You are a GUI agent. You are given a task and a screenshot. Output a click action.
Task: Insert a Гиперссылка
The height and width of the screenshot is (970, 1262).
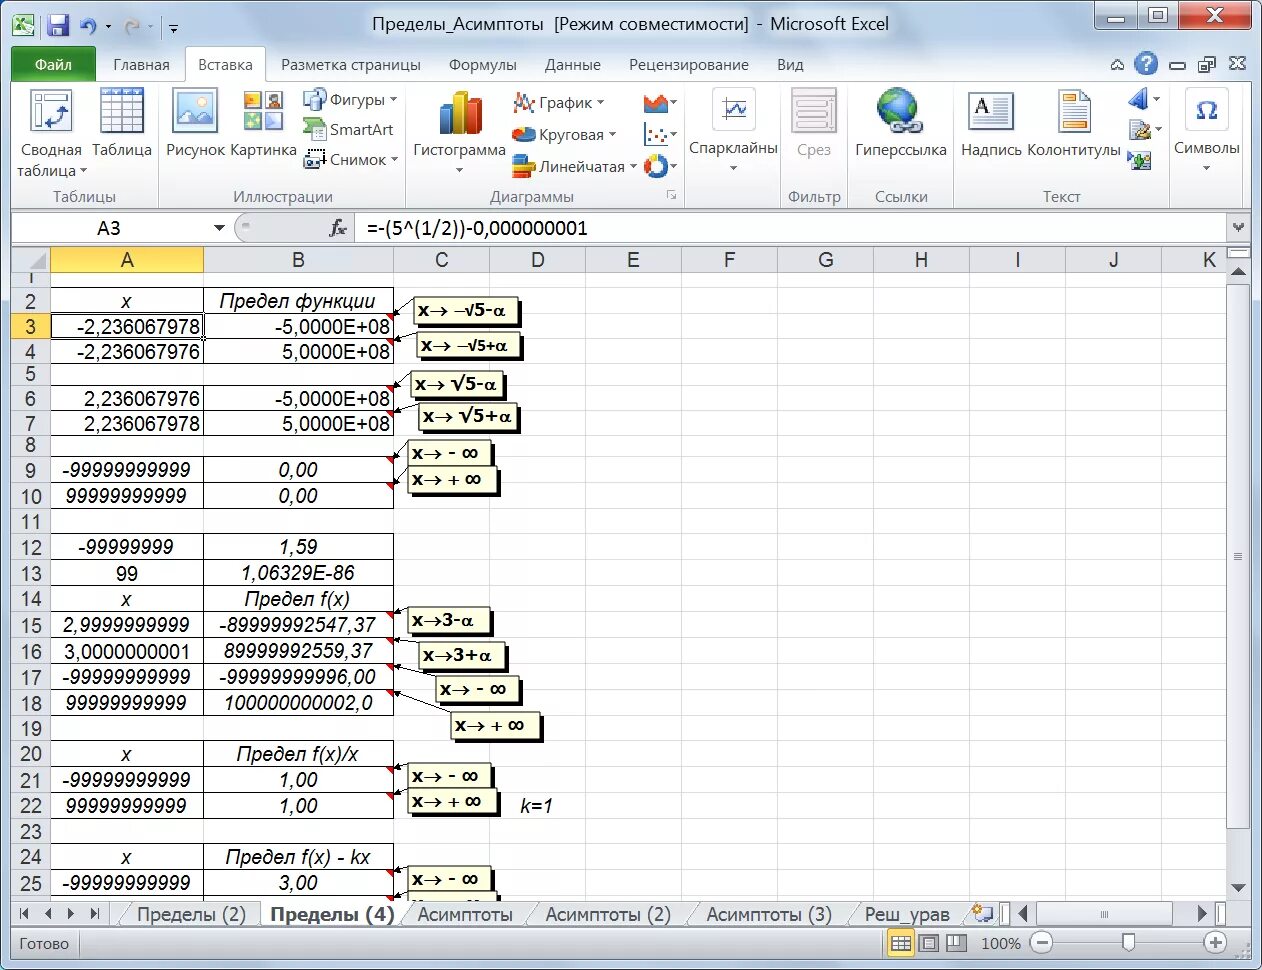(900, 123)
